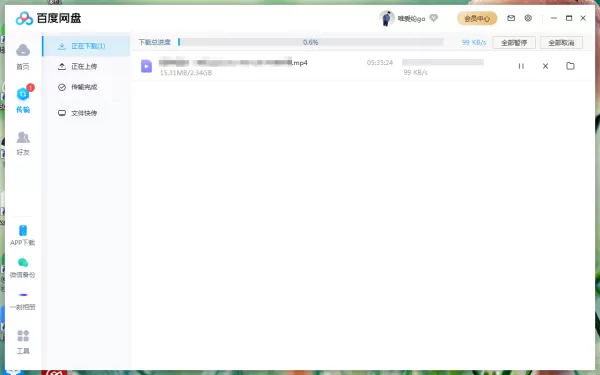600x375 pixels.
Task: Click the mp4 file name
Action: [x=233, y=62]
